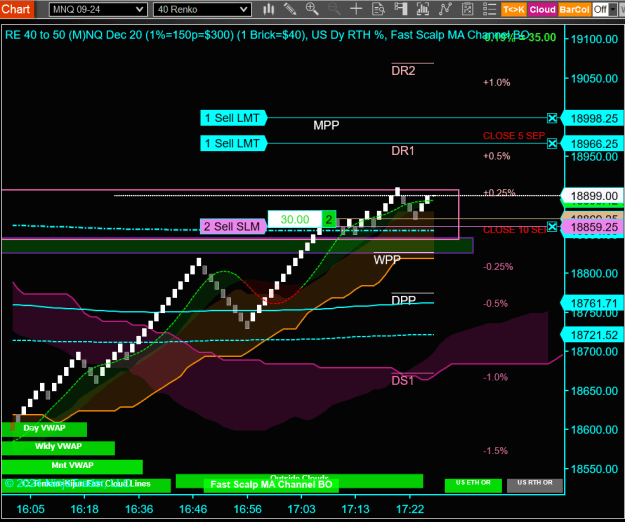Click the DR2 pivot label
The height and width of the screenshot is (522, 625).
point(403,71)
